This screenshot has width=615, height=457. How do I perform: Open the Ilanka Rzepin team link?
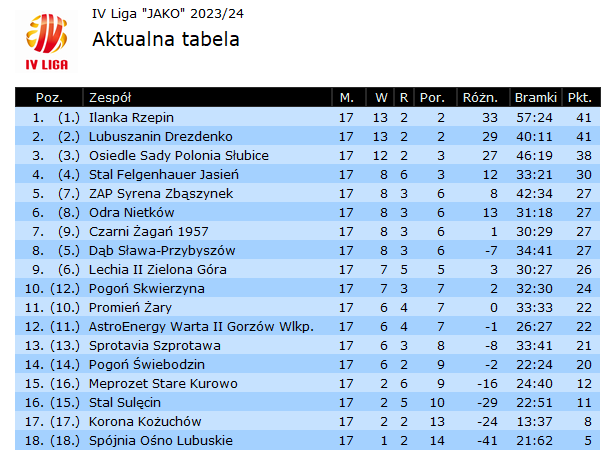point(131,117)
